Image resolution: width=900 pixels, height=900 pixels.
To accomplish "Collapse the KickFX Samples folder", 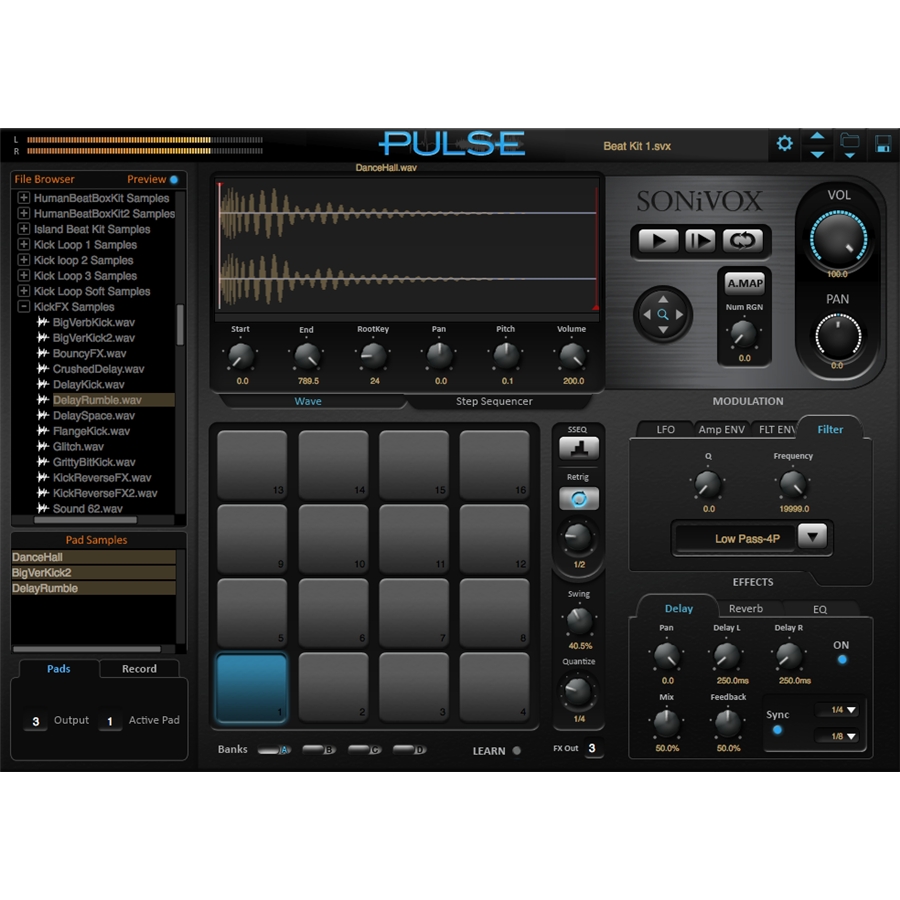I will tap(24, 307).
